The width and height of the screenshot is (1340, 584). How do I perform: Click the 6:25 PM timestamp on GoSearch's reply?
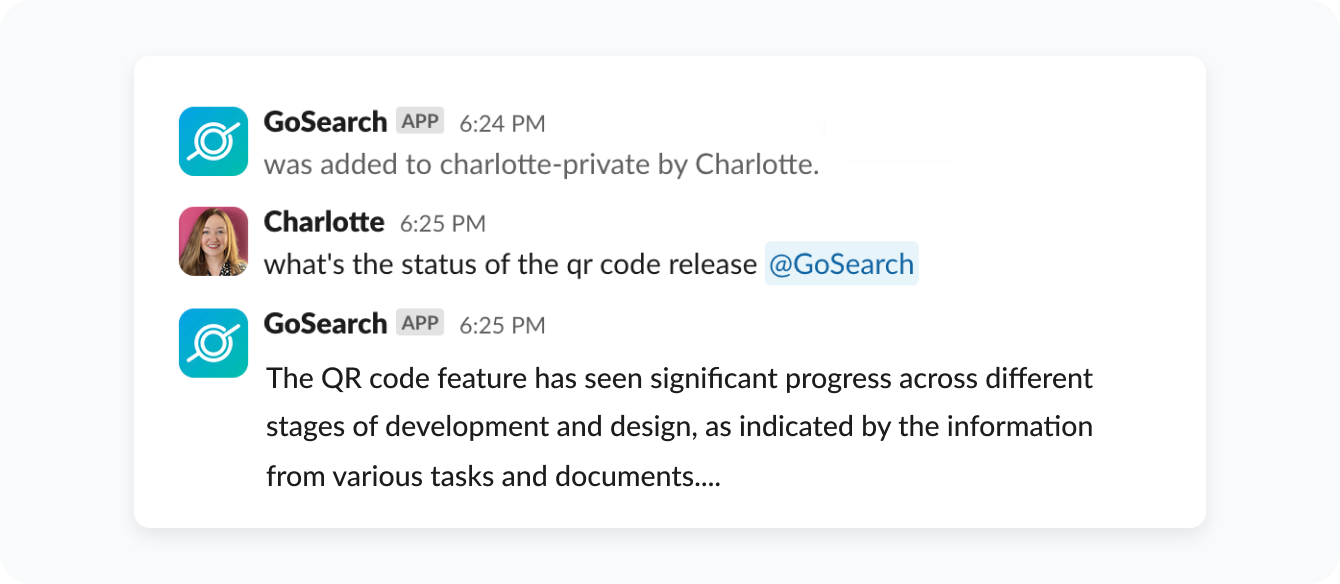pyautogui.click(x=502, y=326)
